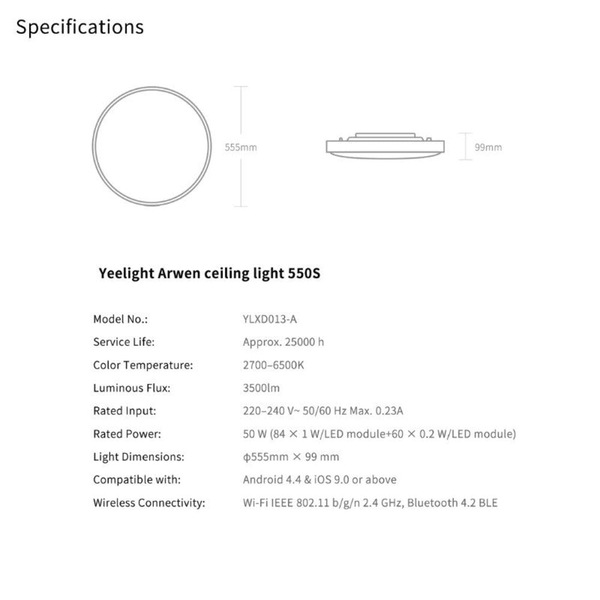Click the Color Temperature label
This screenshot has width=600, height=600.
coord(143,365)
